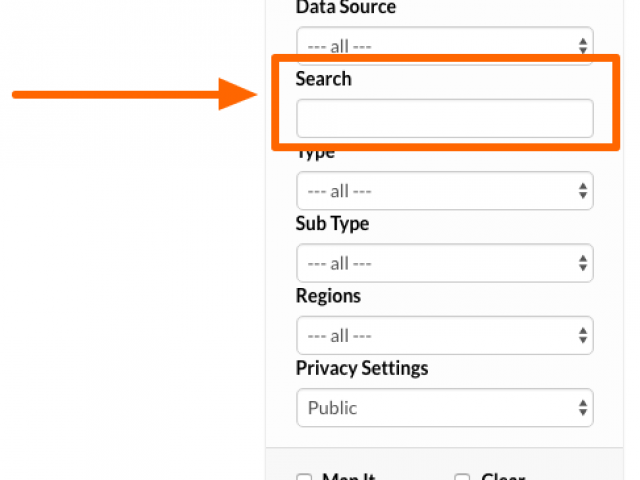Click the Clear checkbox label text
Image resolution: width=640 pixels, height=480 pixels.
[503, 476]
